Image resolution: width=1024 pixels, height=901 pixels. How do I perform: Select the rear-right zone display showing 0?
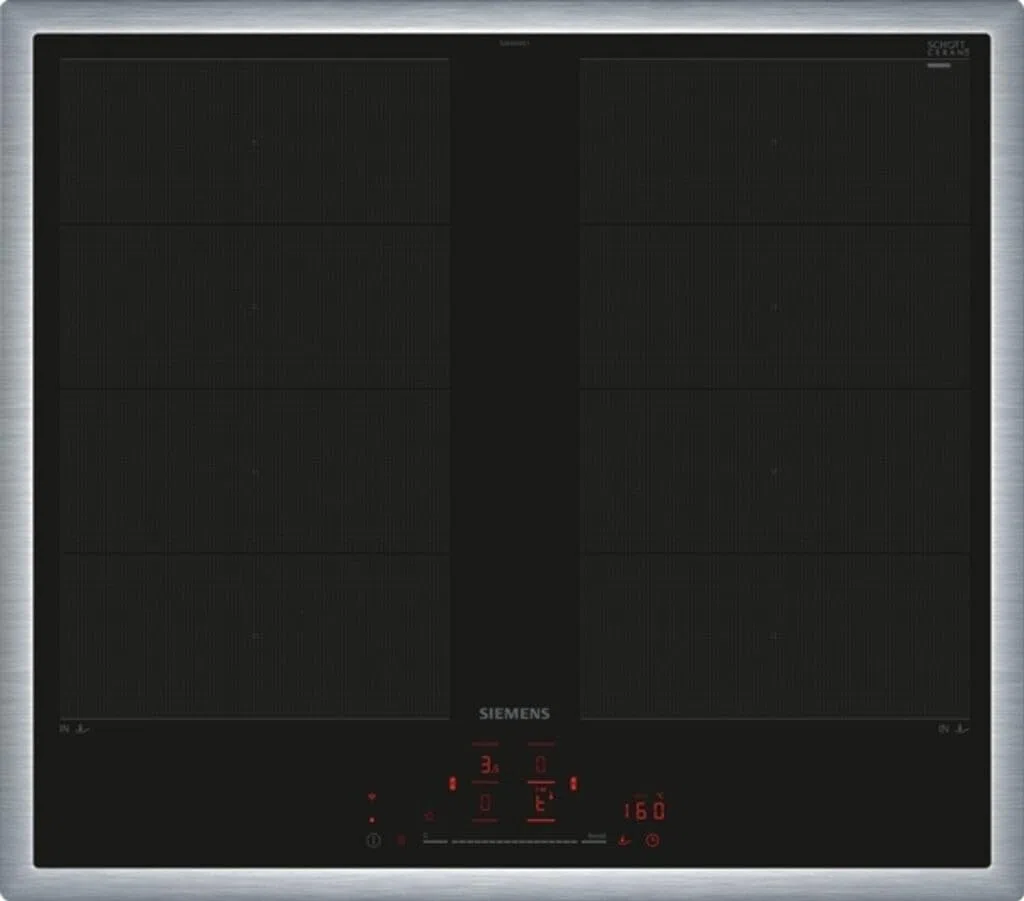(541, 763)
